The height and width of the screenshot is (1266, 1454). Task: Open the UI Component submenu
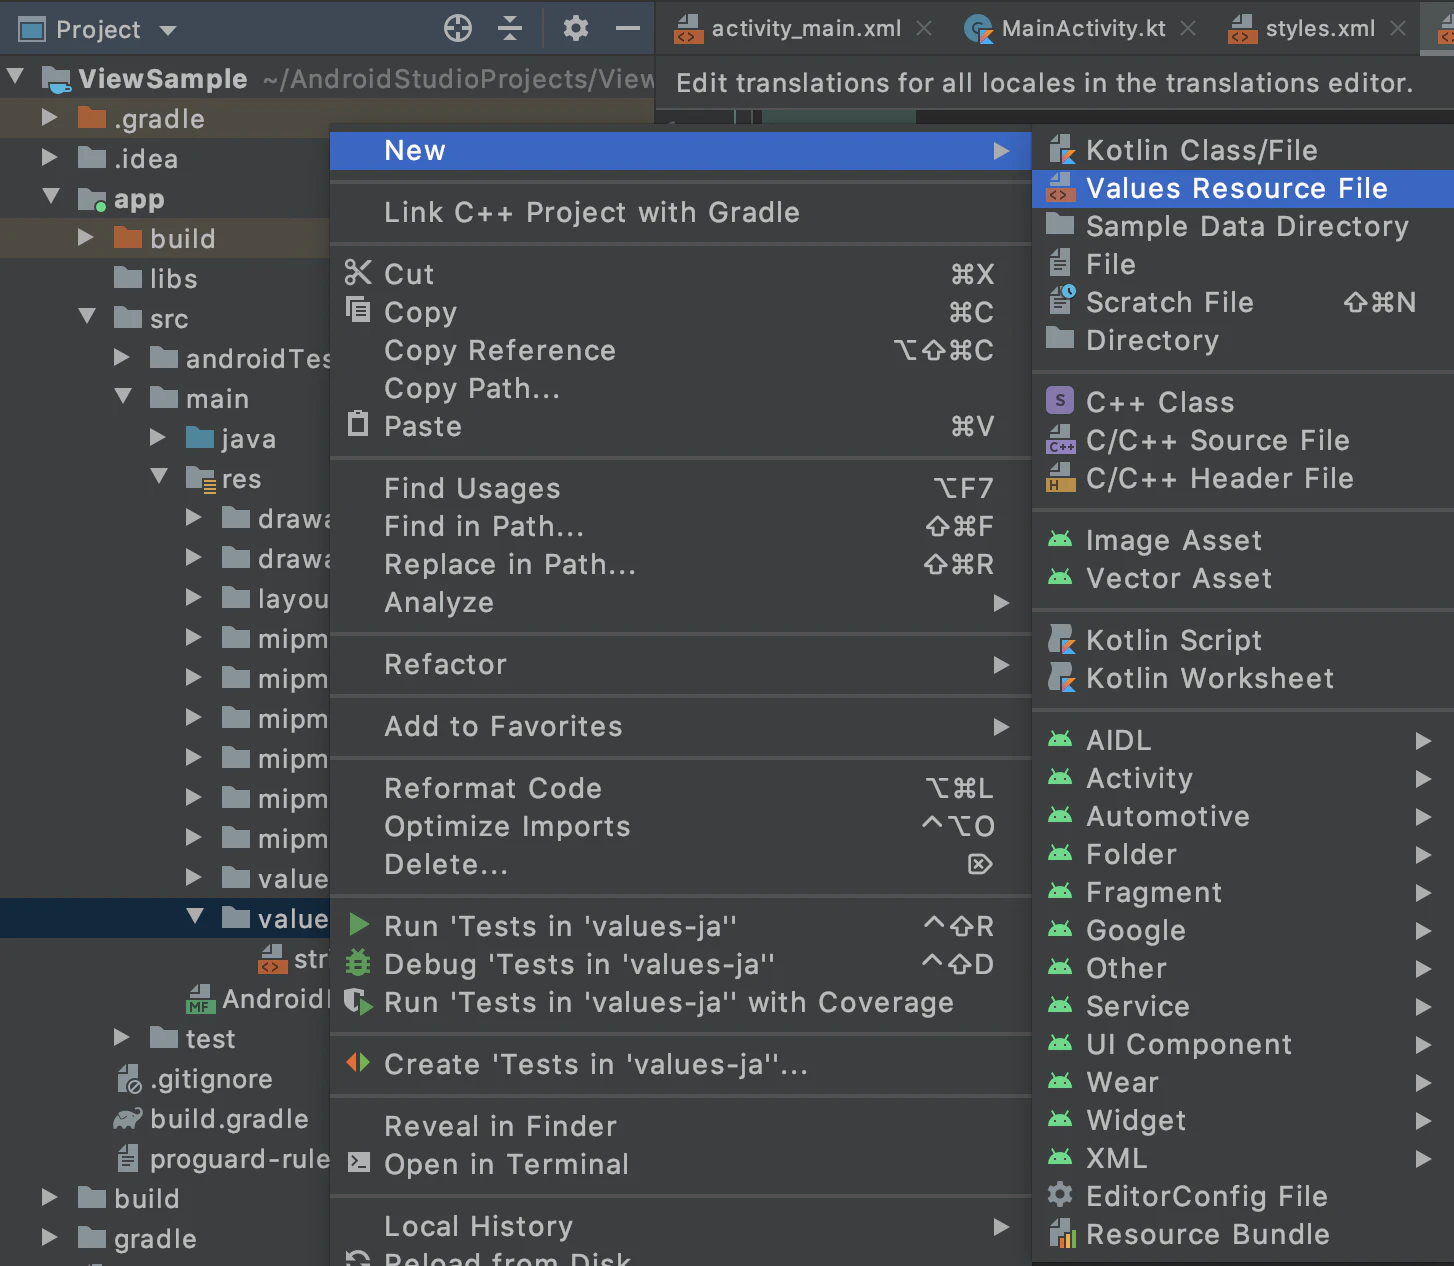(1243, 1044)
